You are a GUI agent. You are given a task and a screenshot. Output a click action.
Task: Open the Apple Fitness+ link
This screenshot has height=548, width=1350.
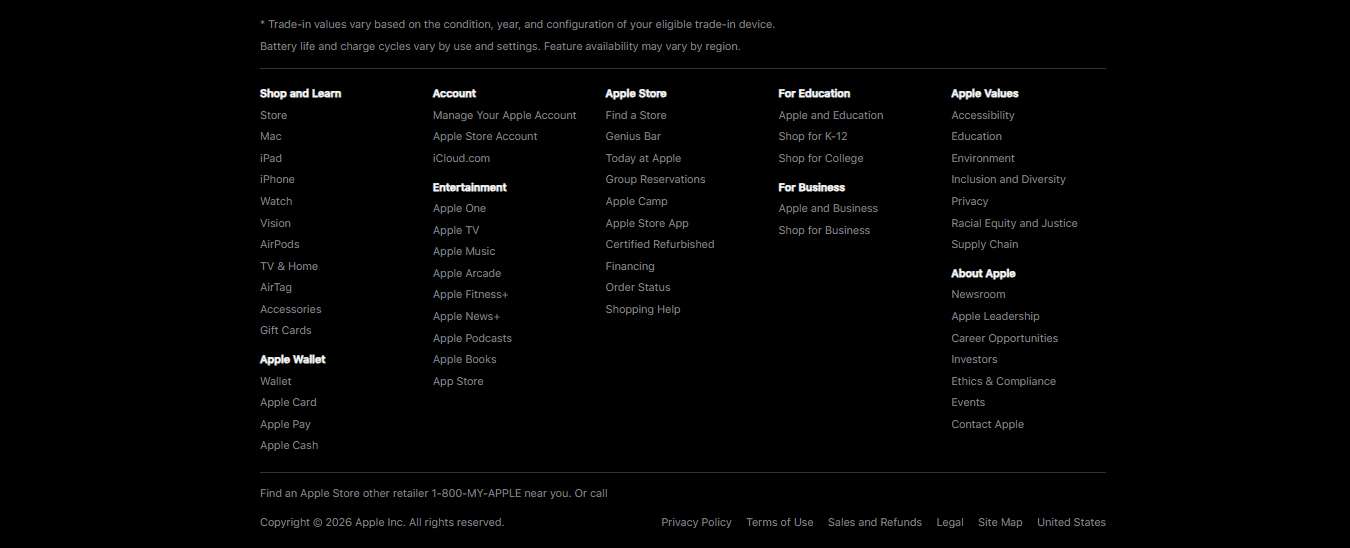pyautogui.click(x=470, y=294)
